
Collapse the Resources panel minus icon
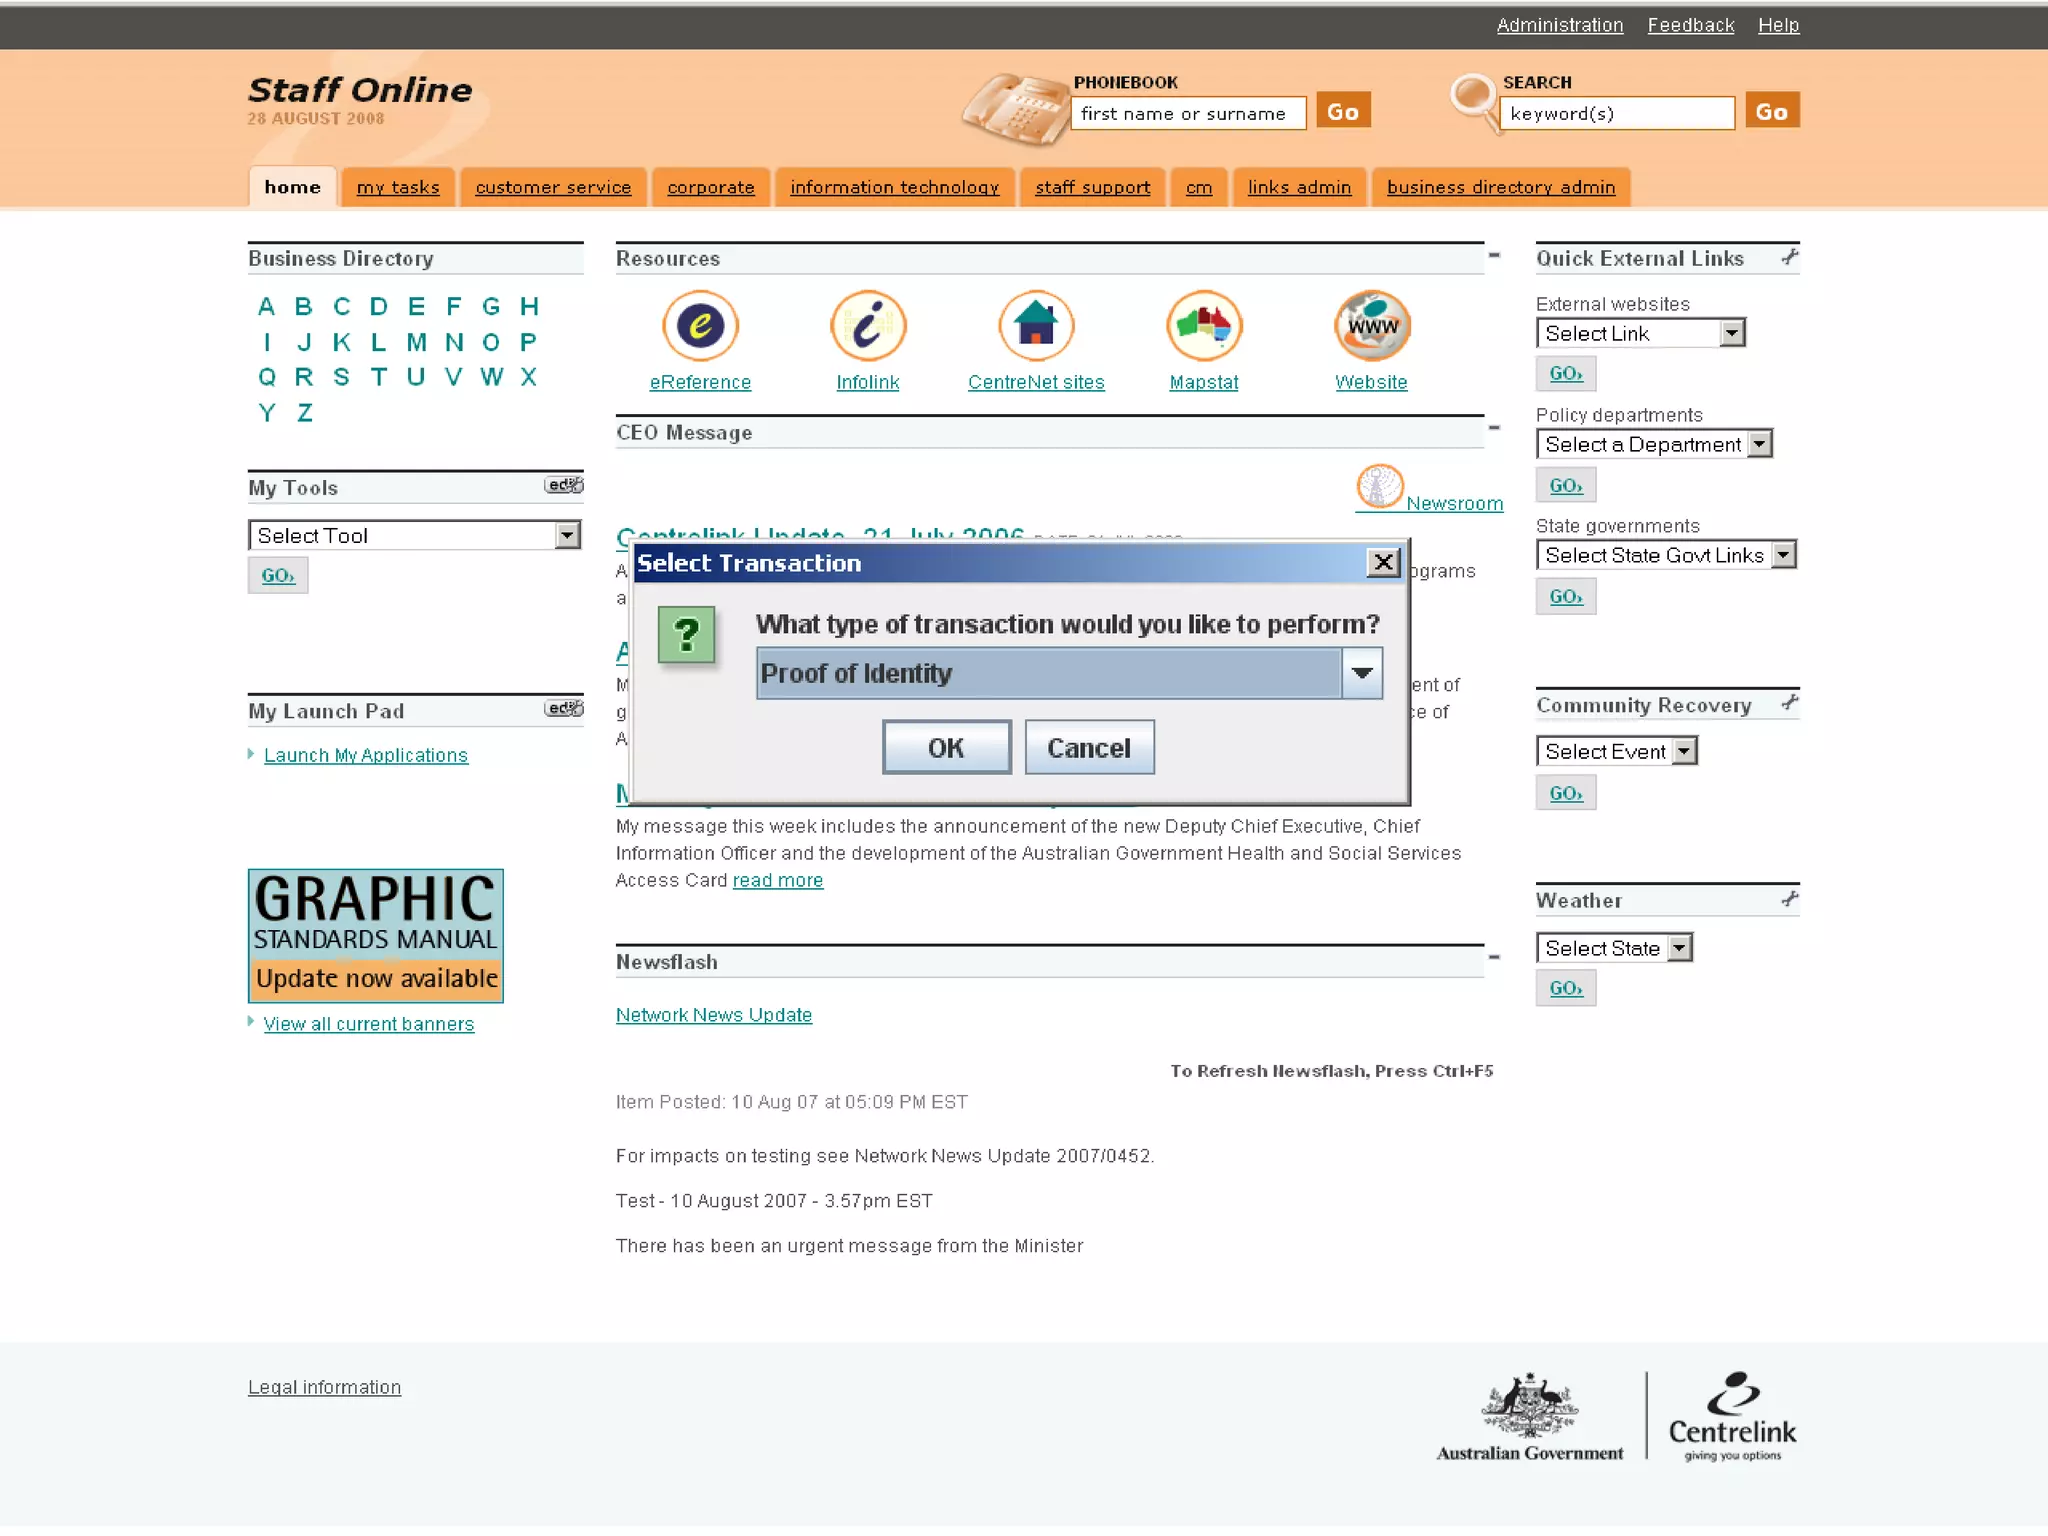[1494, 256]
